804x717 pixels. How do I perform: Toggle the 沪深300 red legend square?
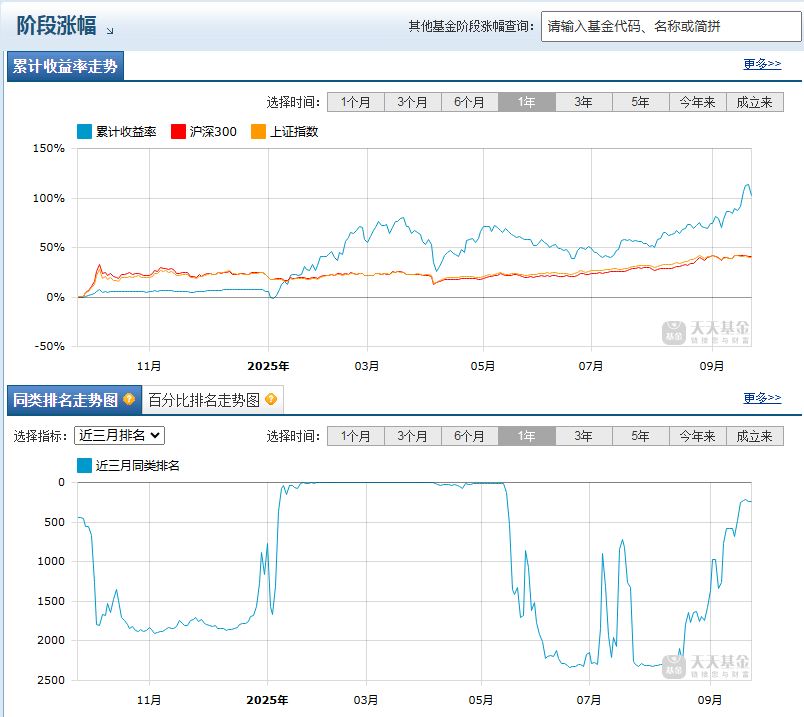pos(179,131)
